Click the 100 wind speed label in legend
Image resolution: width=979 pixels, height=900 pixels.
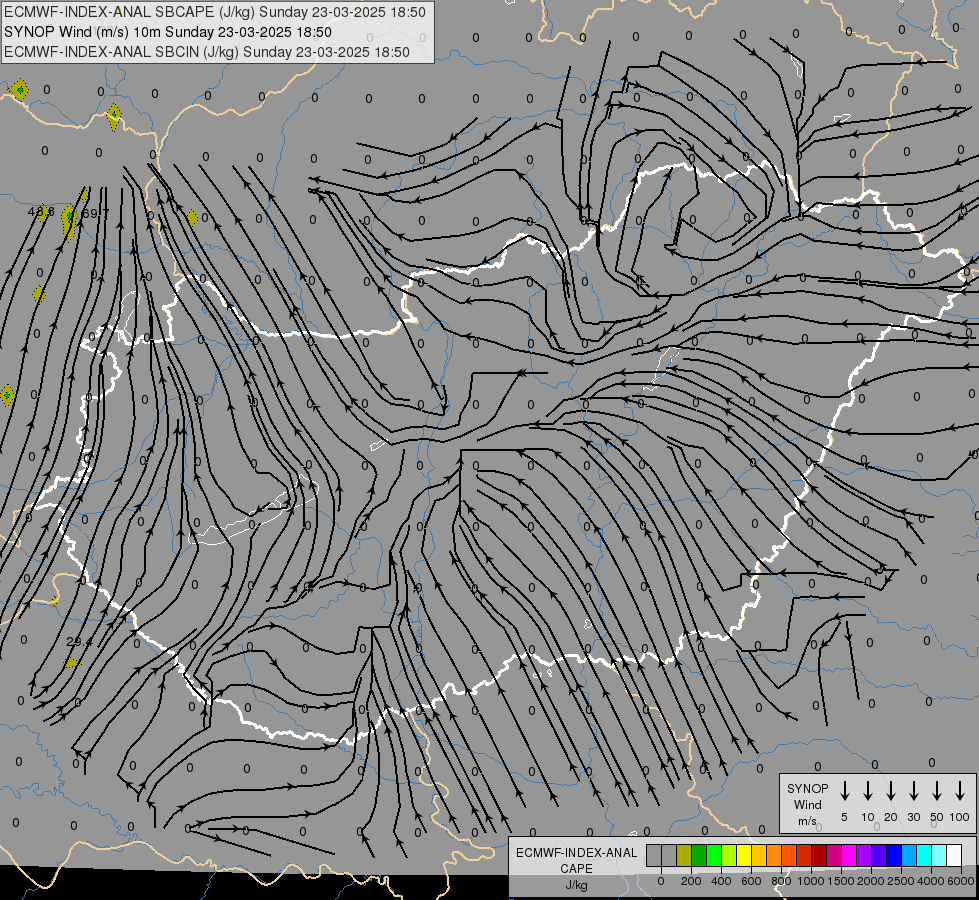coord(960,817)
